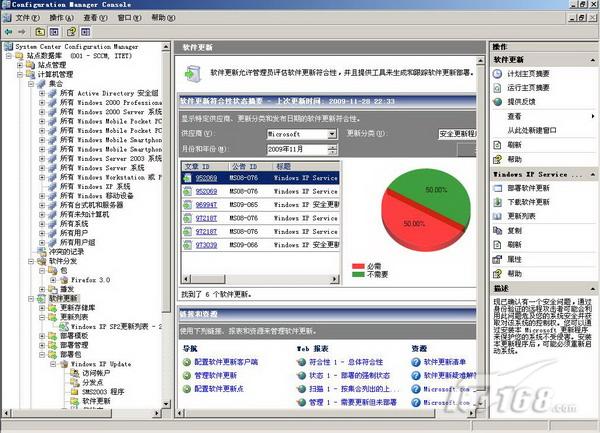
Task: Click the globe icon beside 符合性 1 report
Action: point(302,362)
